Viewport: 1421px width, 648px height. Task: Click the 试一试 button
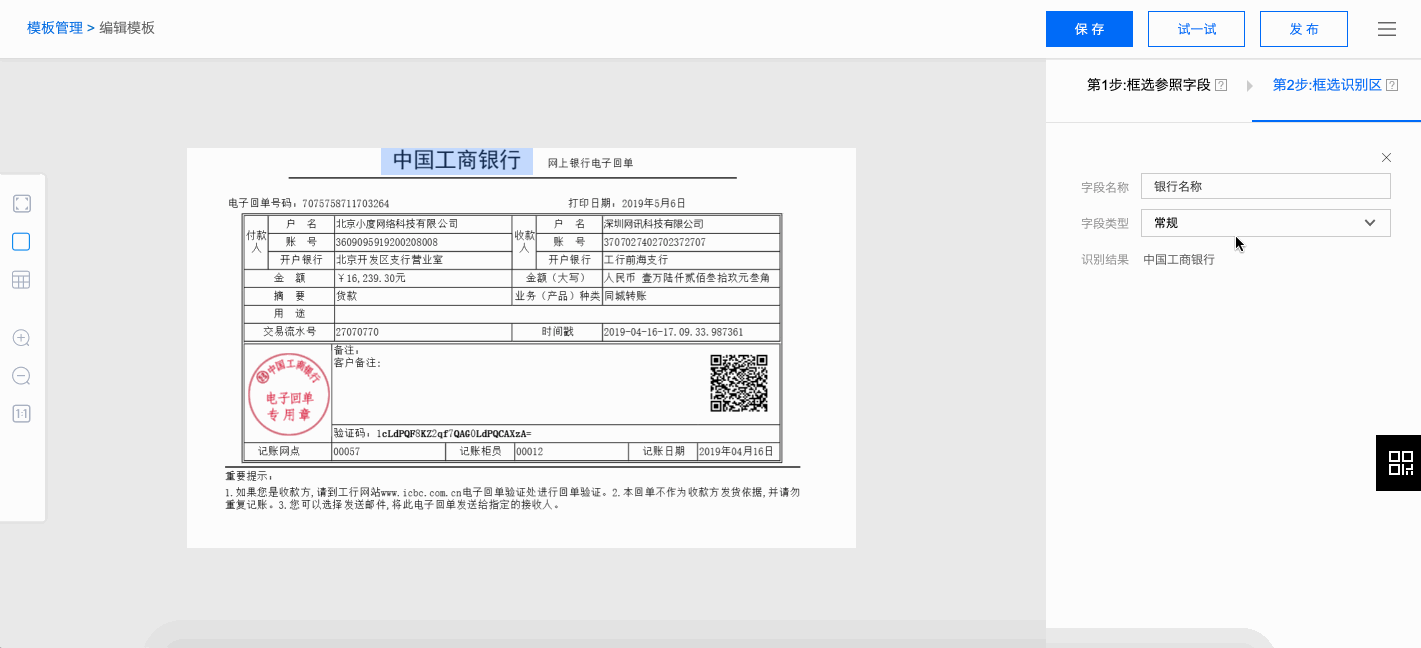click(x=1196, y=29)
